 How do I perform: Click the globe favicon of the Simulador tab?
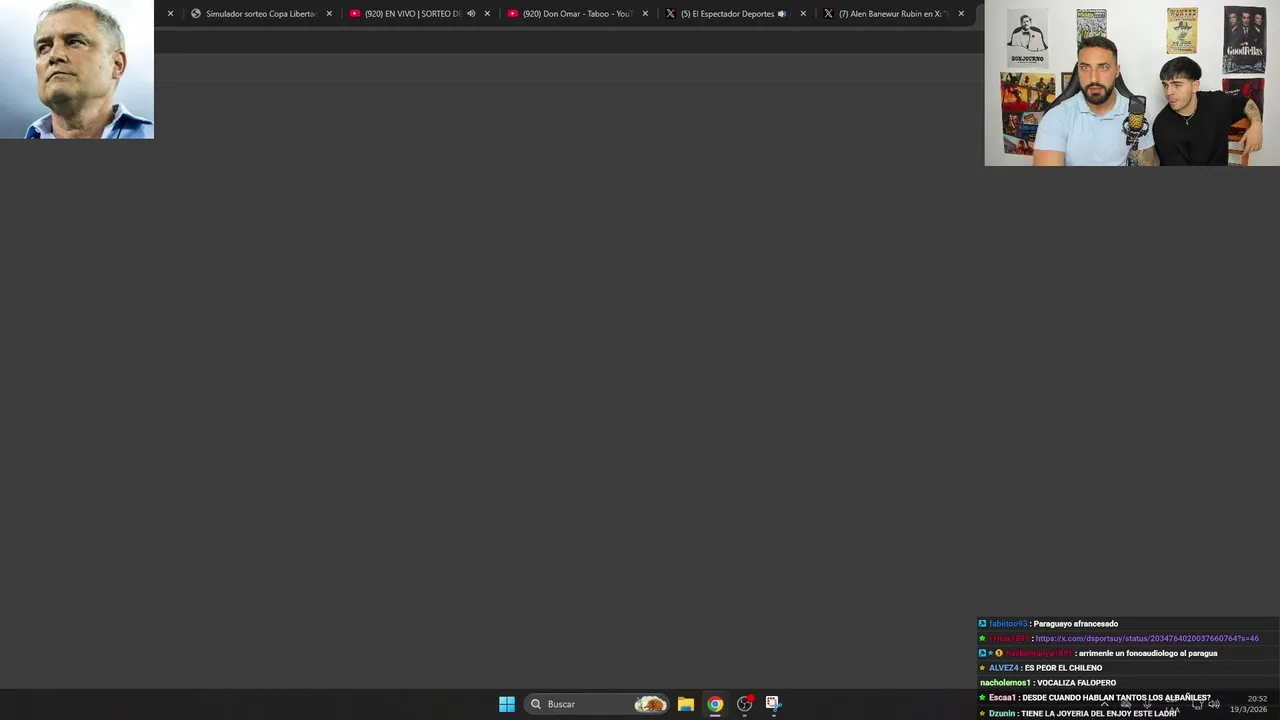pos(196,14)
